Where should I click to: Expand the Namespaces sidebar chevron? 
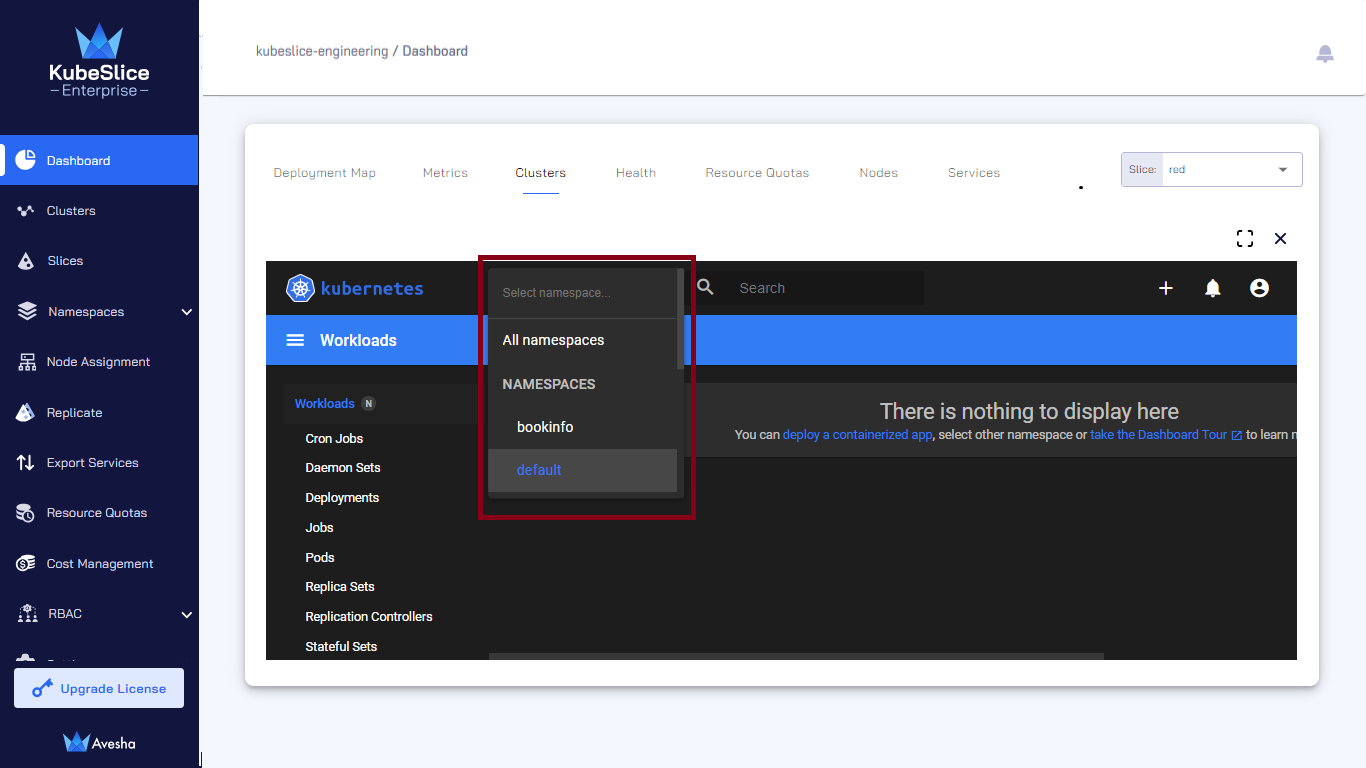point(186,312)
